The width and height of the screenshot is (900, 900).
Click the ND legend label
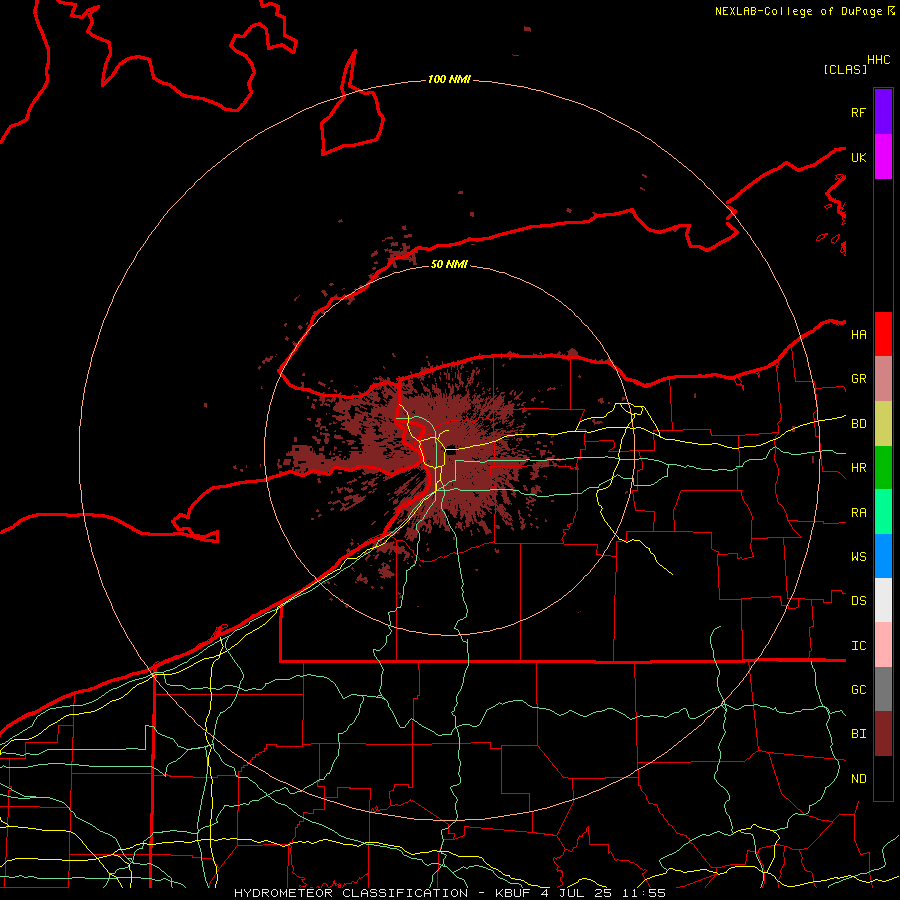click(858, 779)
